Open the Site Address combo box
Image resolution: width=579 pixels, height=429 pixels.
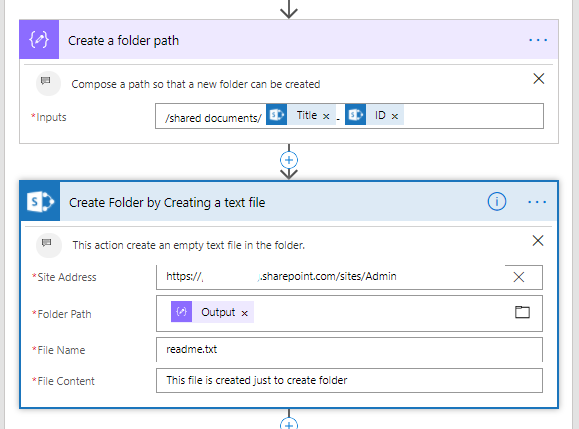point(330,277)
